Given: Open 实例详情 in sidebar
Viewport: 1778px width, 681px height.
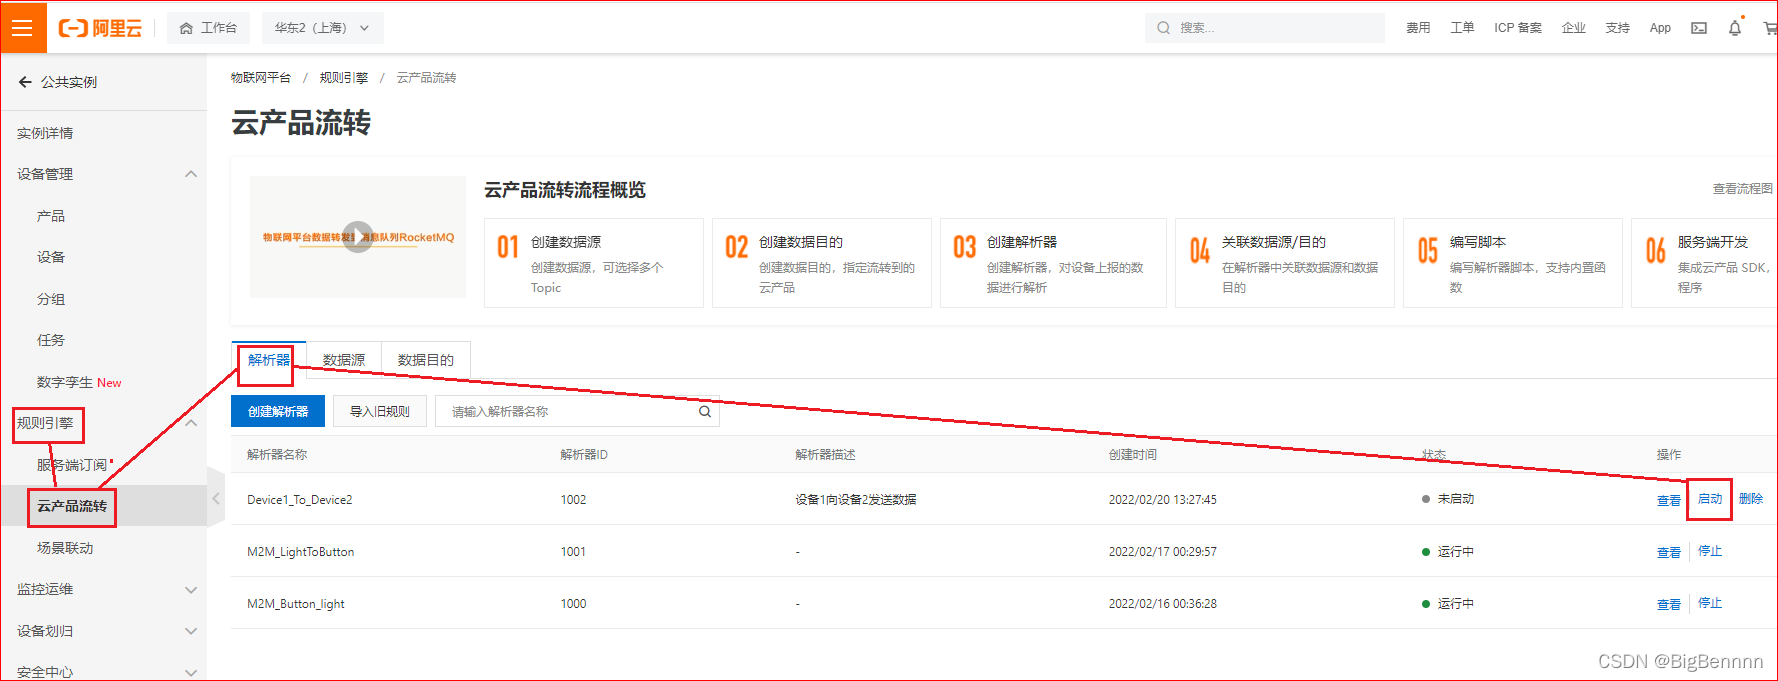Looking at the screenshot, I should pos(45,133).
